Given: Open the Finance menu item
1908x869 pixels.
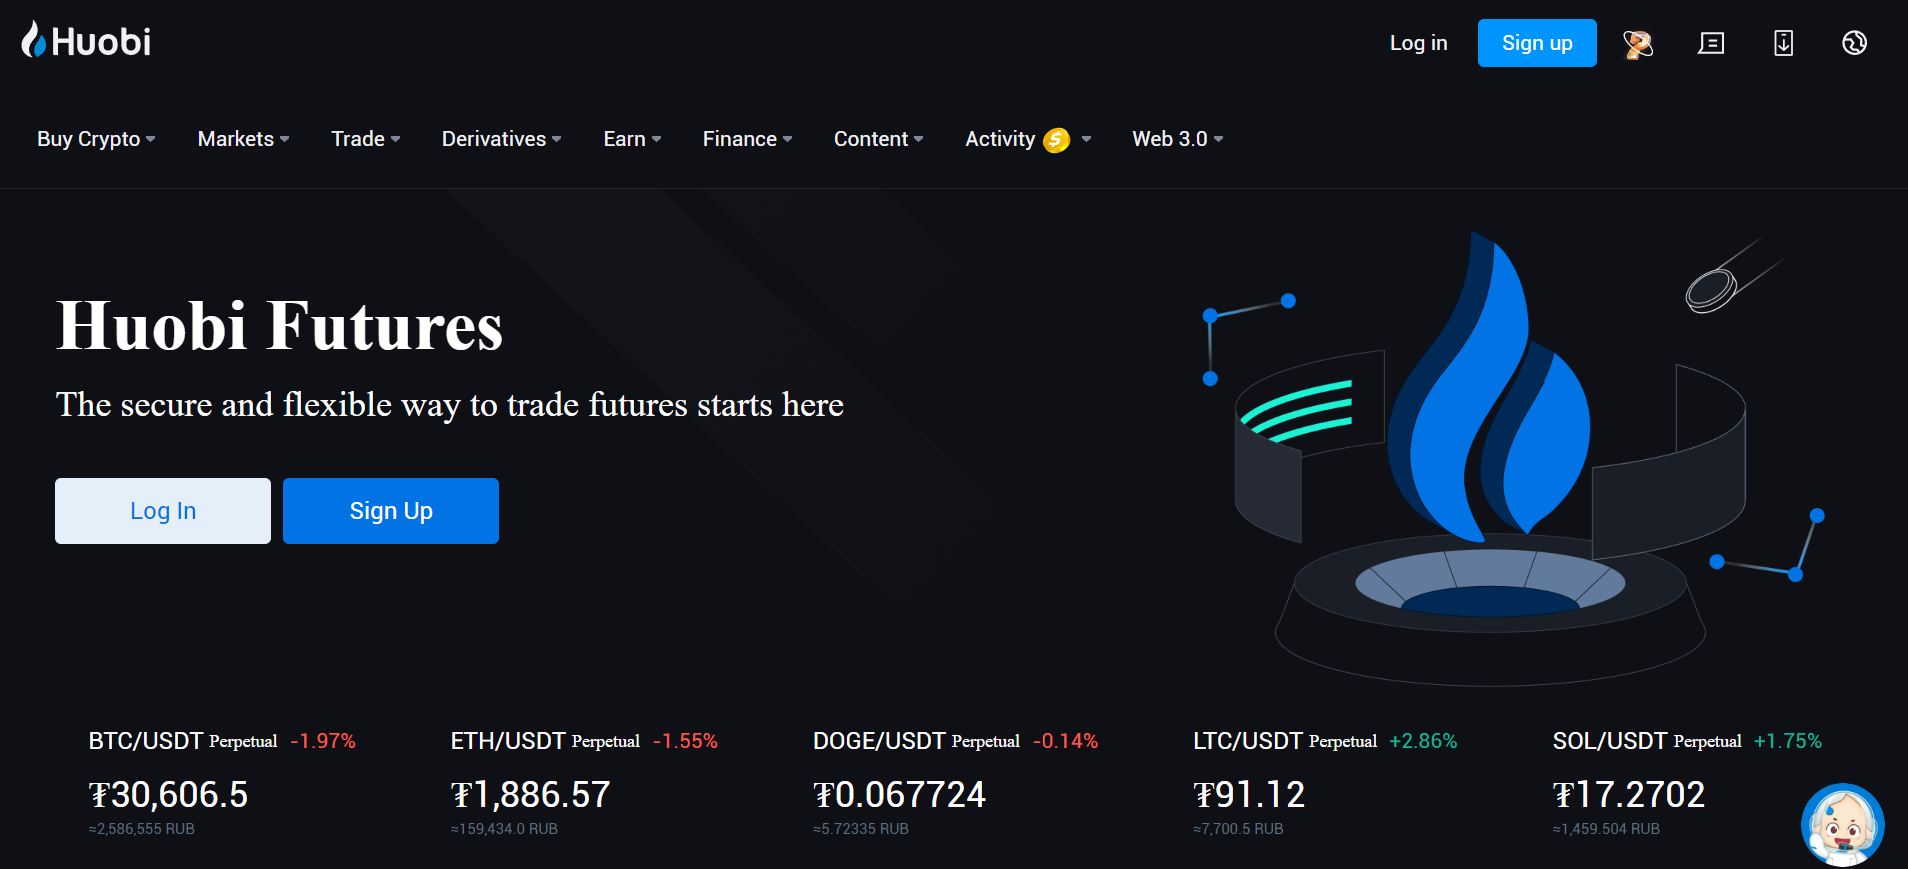Looking at the screenshot, I should pos(747,139).
